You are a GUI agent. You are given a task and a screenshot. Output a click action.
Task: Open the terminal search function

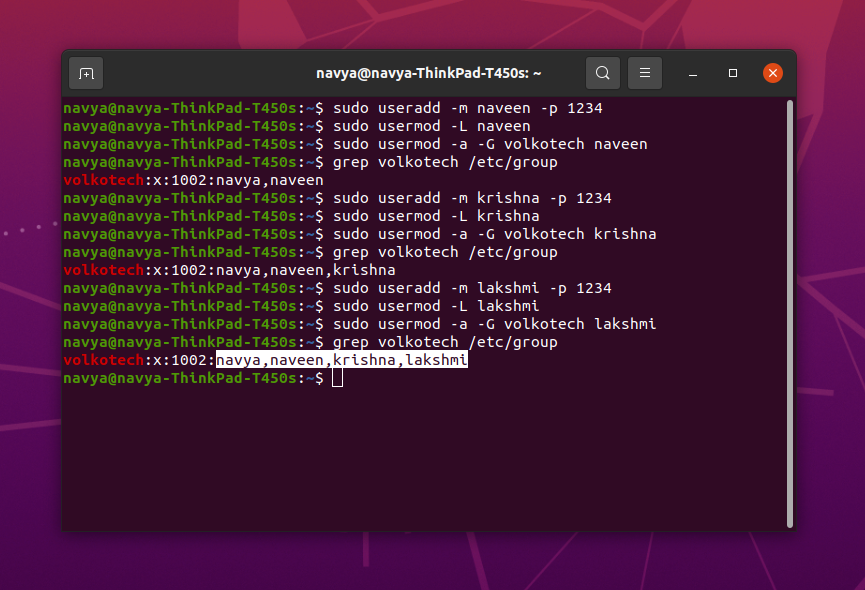point(602,72)
